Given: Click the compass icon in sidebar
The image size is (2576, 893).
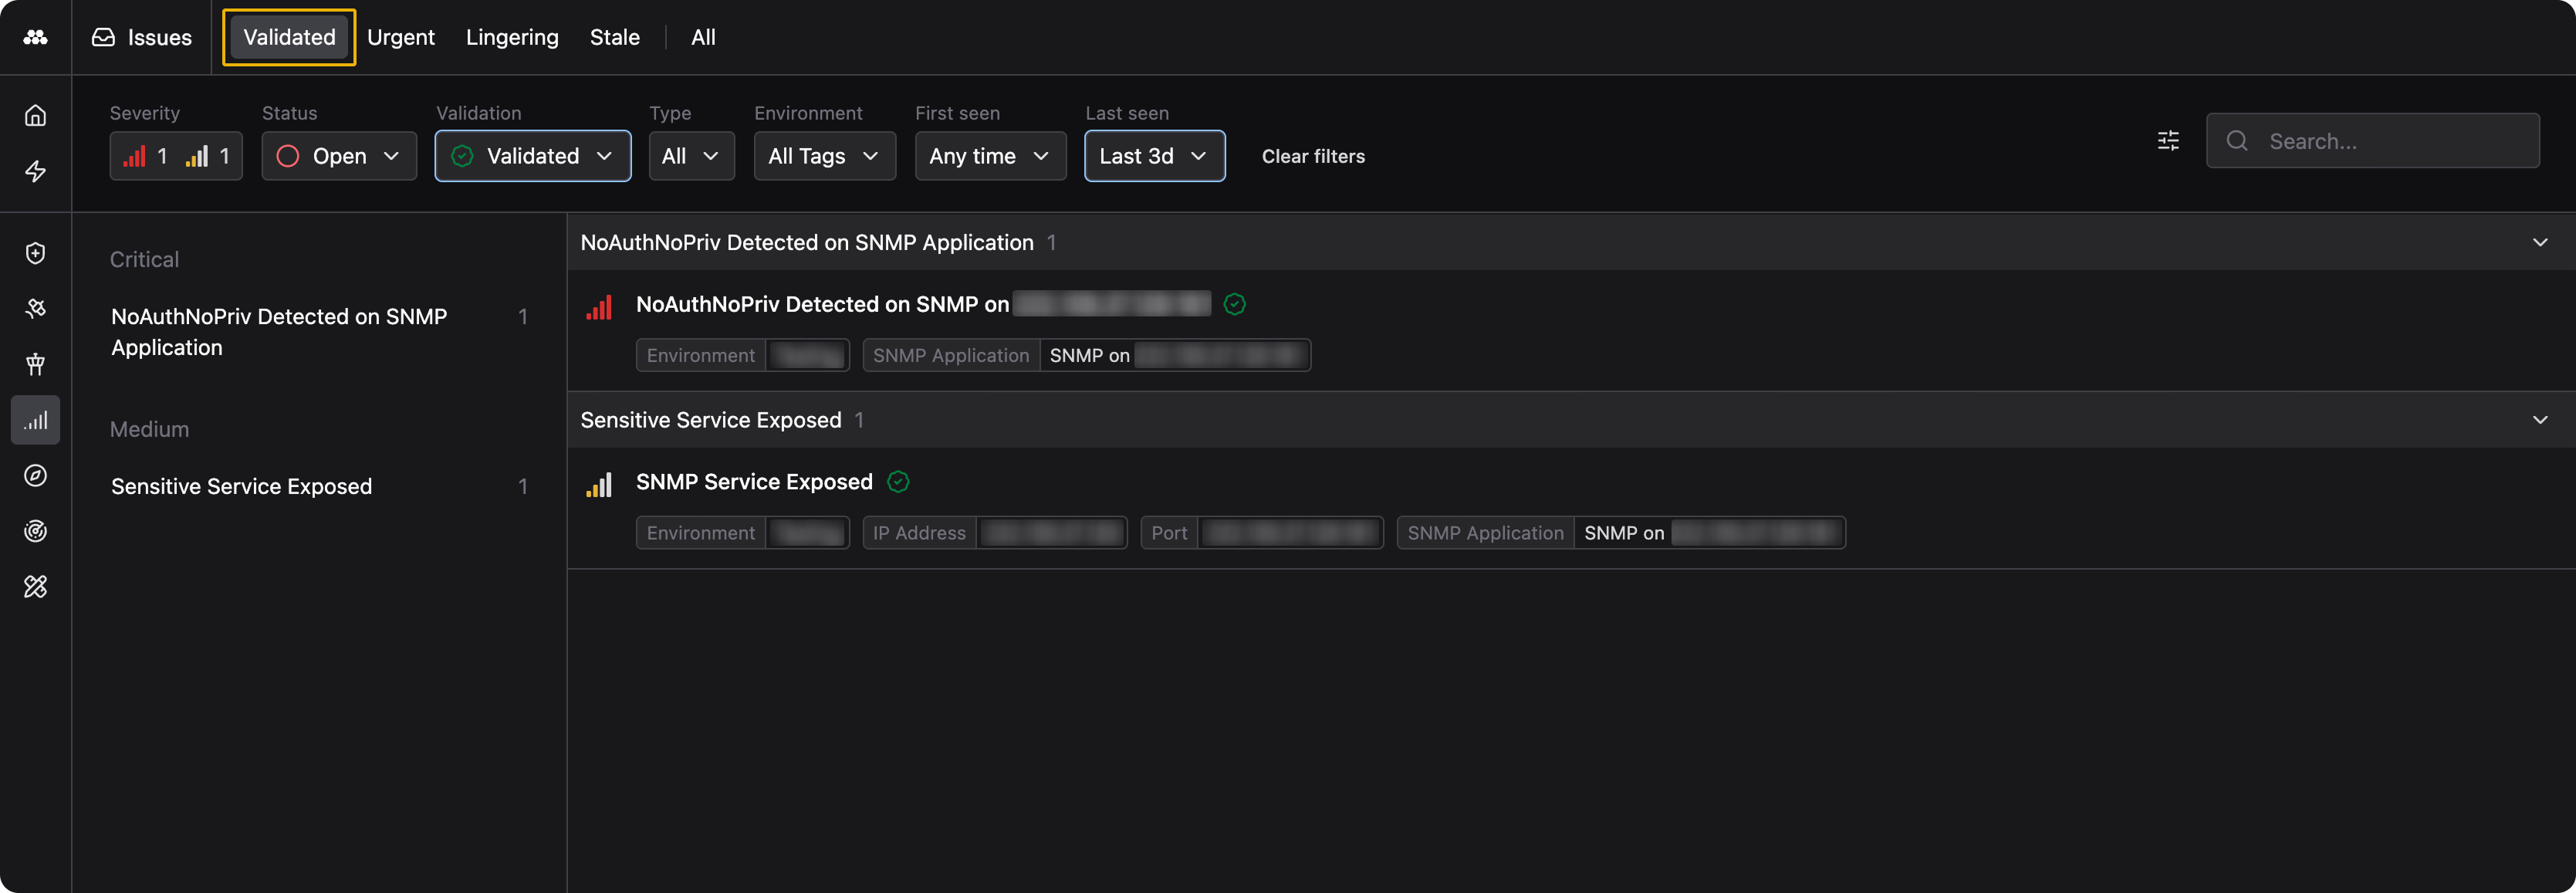Looking at the screenshot, I should (x=35, y=476).
